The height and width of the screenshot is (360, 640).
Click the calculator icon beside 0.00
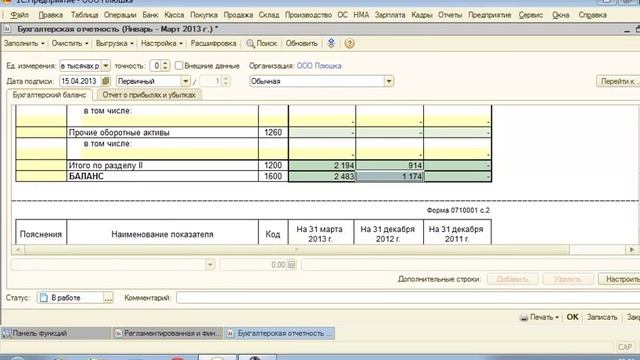point(291,265)
